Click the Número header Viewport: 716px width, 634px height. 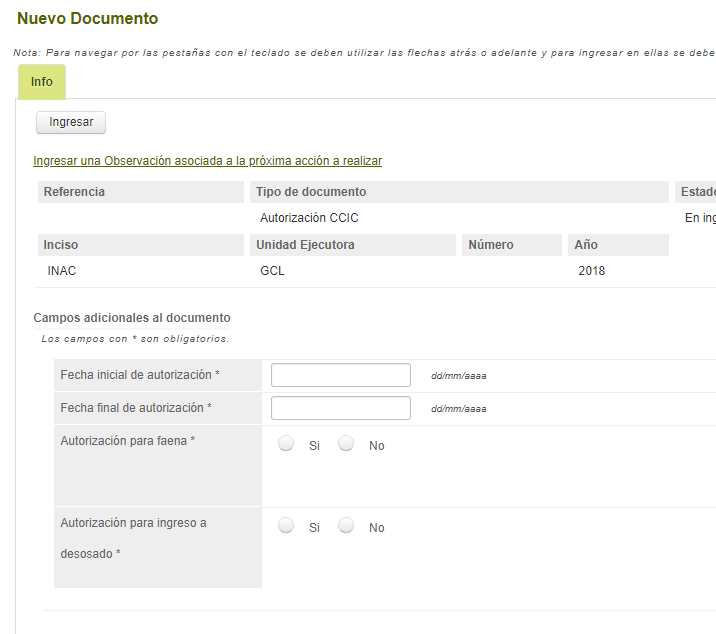(x=511, y=245)
